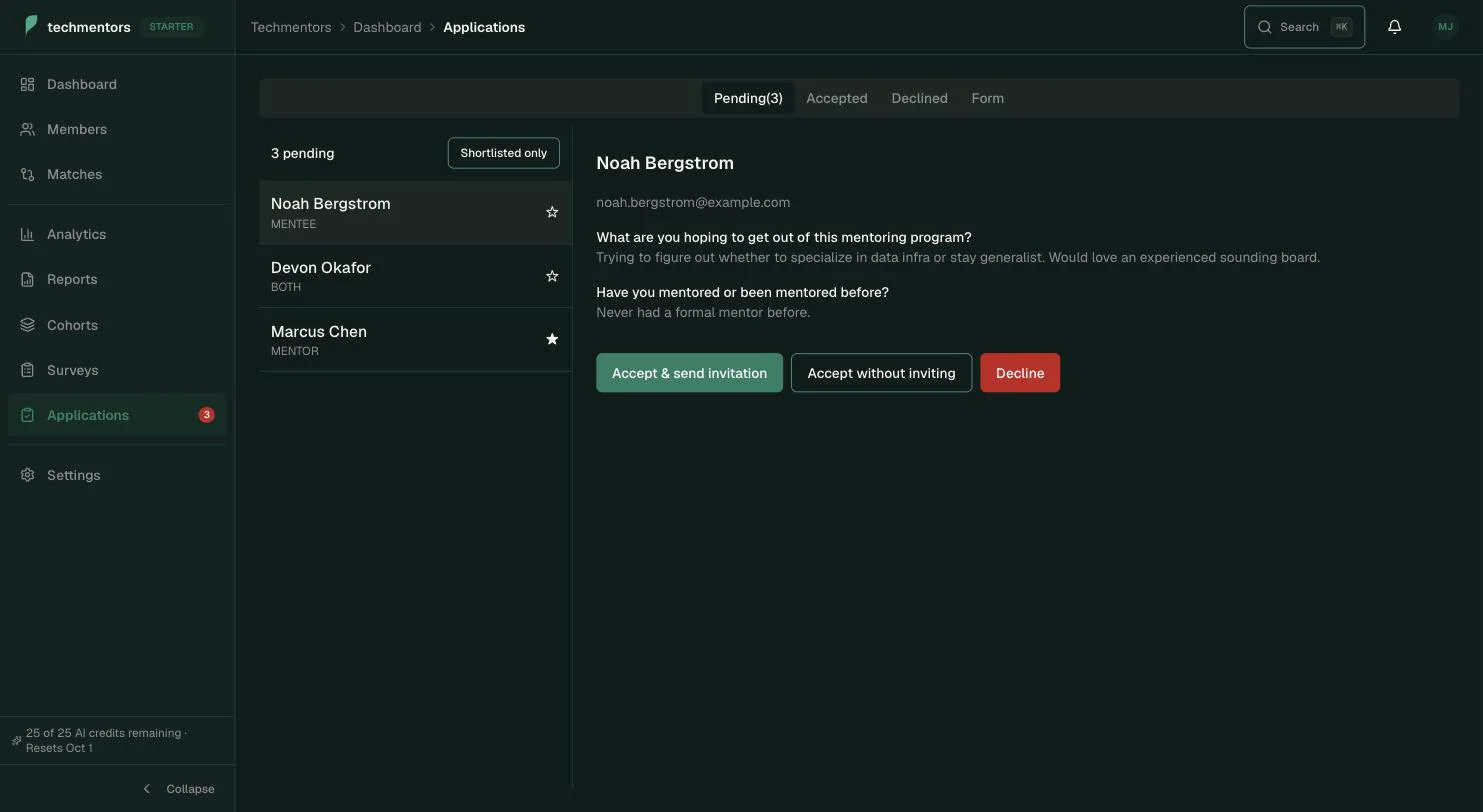This screenshot has width=1483, height=812.
Task: Collapse the sidebar
Action: click(178, 789)
